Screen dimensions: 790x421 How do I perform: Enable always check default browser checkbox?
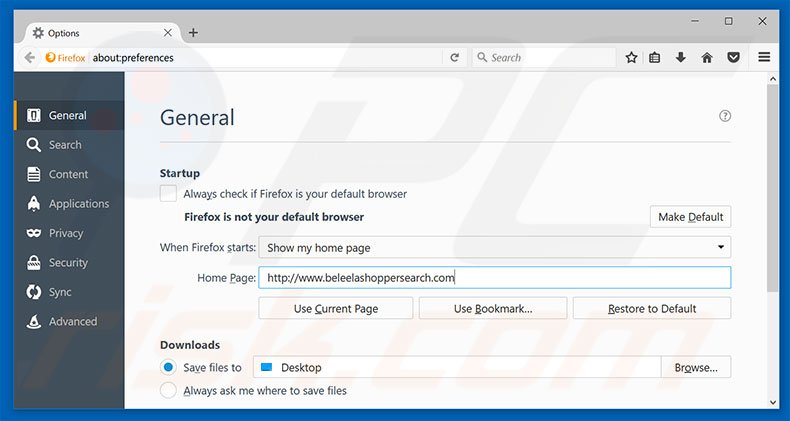click(168, 194)
